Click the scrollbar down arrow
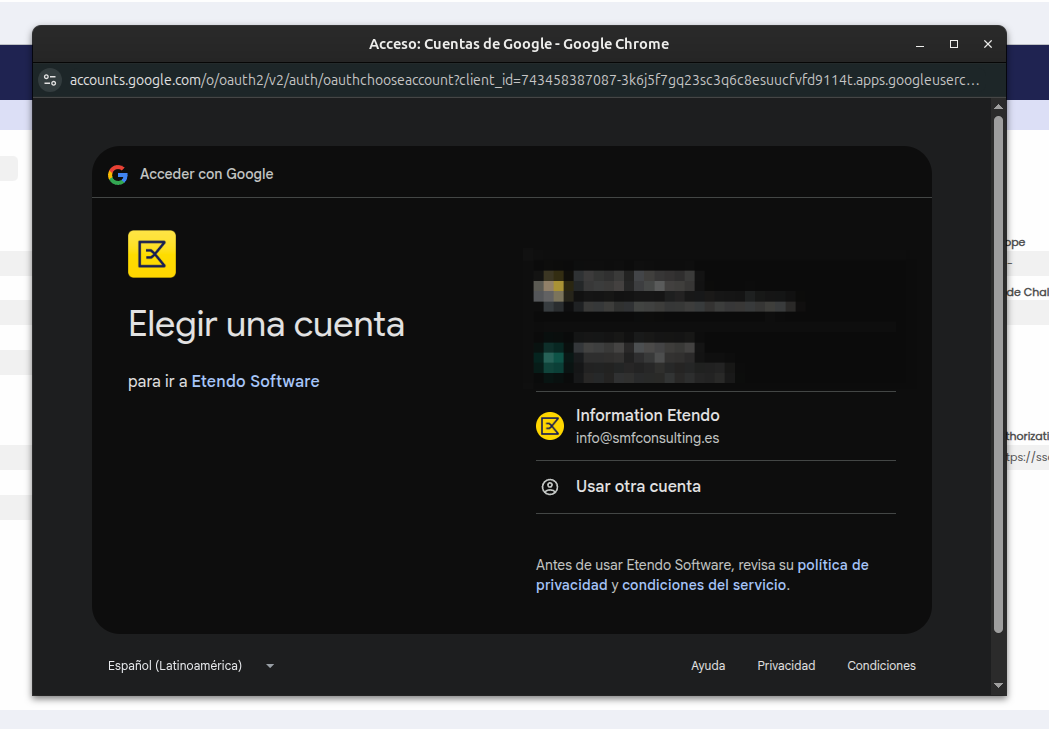 998,686
